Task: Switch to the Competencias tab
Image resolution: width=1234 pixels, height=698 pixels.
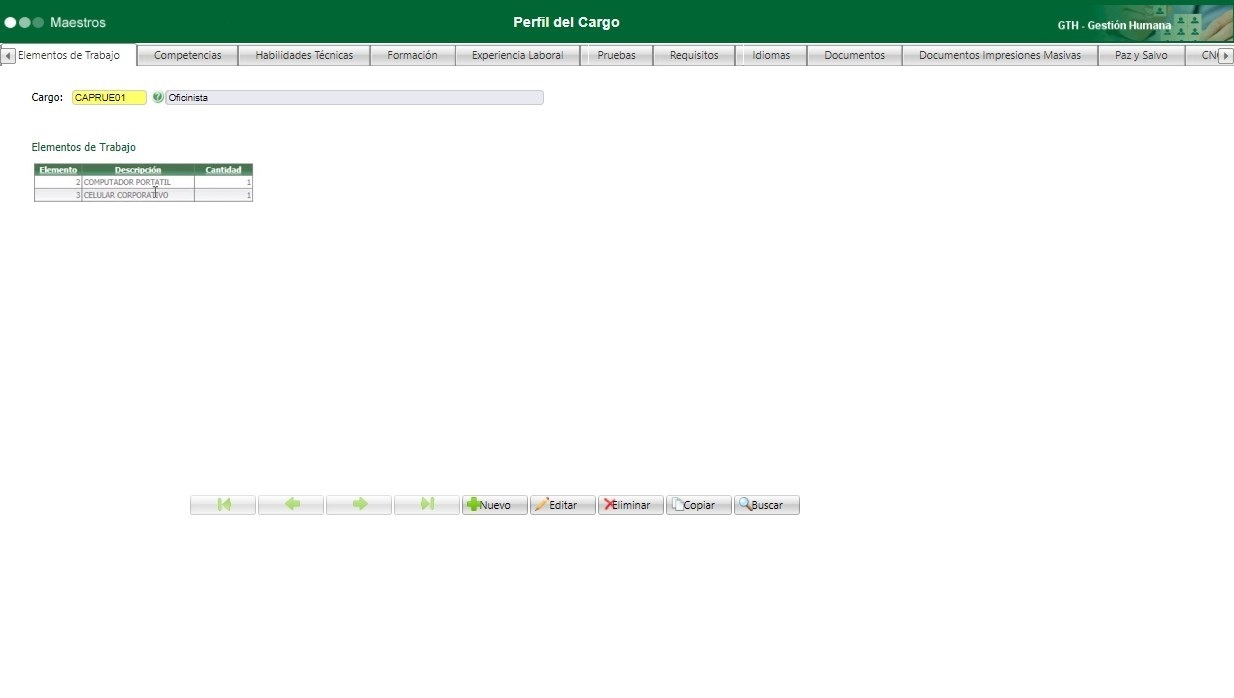Action: pyautogui.click(x=188, y=56)
